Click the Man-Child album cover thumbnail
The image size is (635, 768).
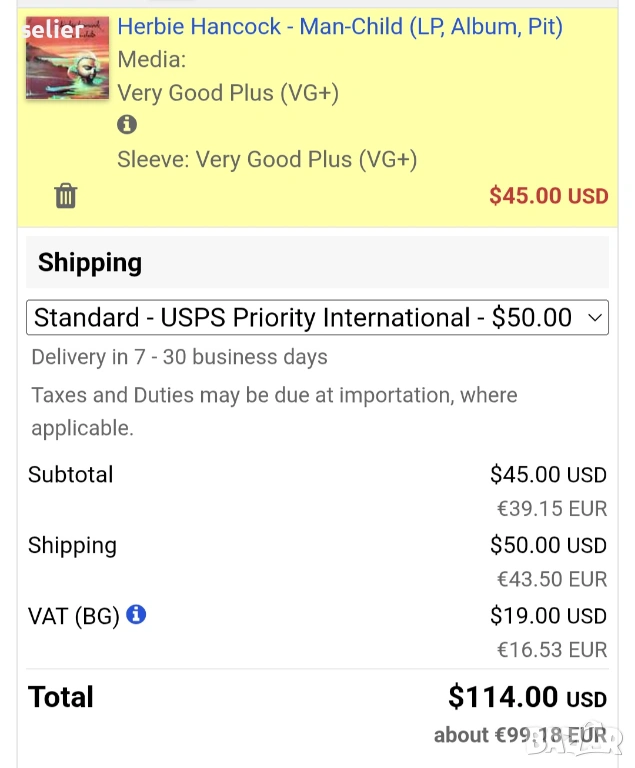pyautogui.click(x=67, y=57)
